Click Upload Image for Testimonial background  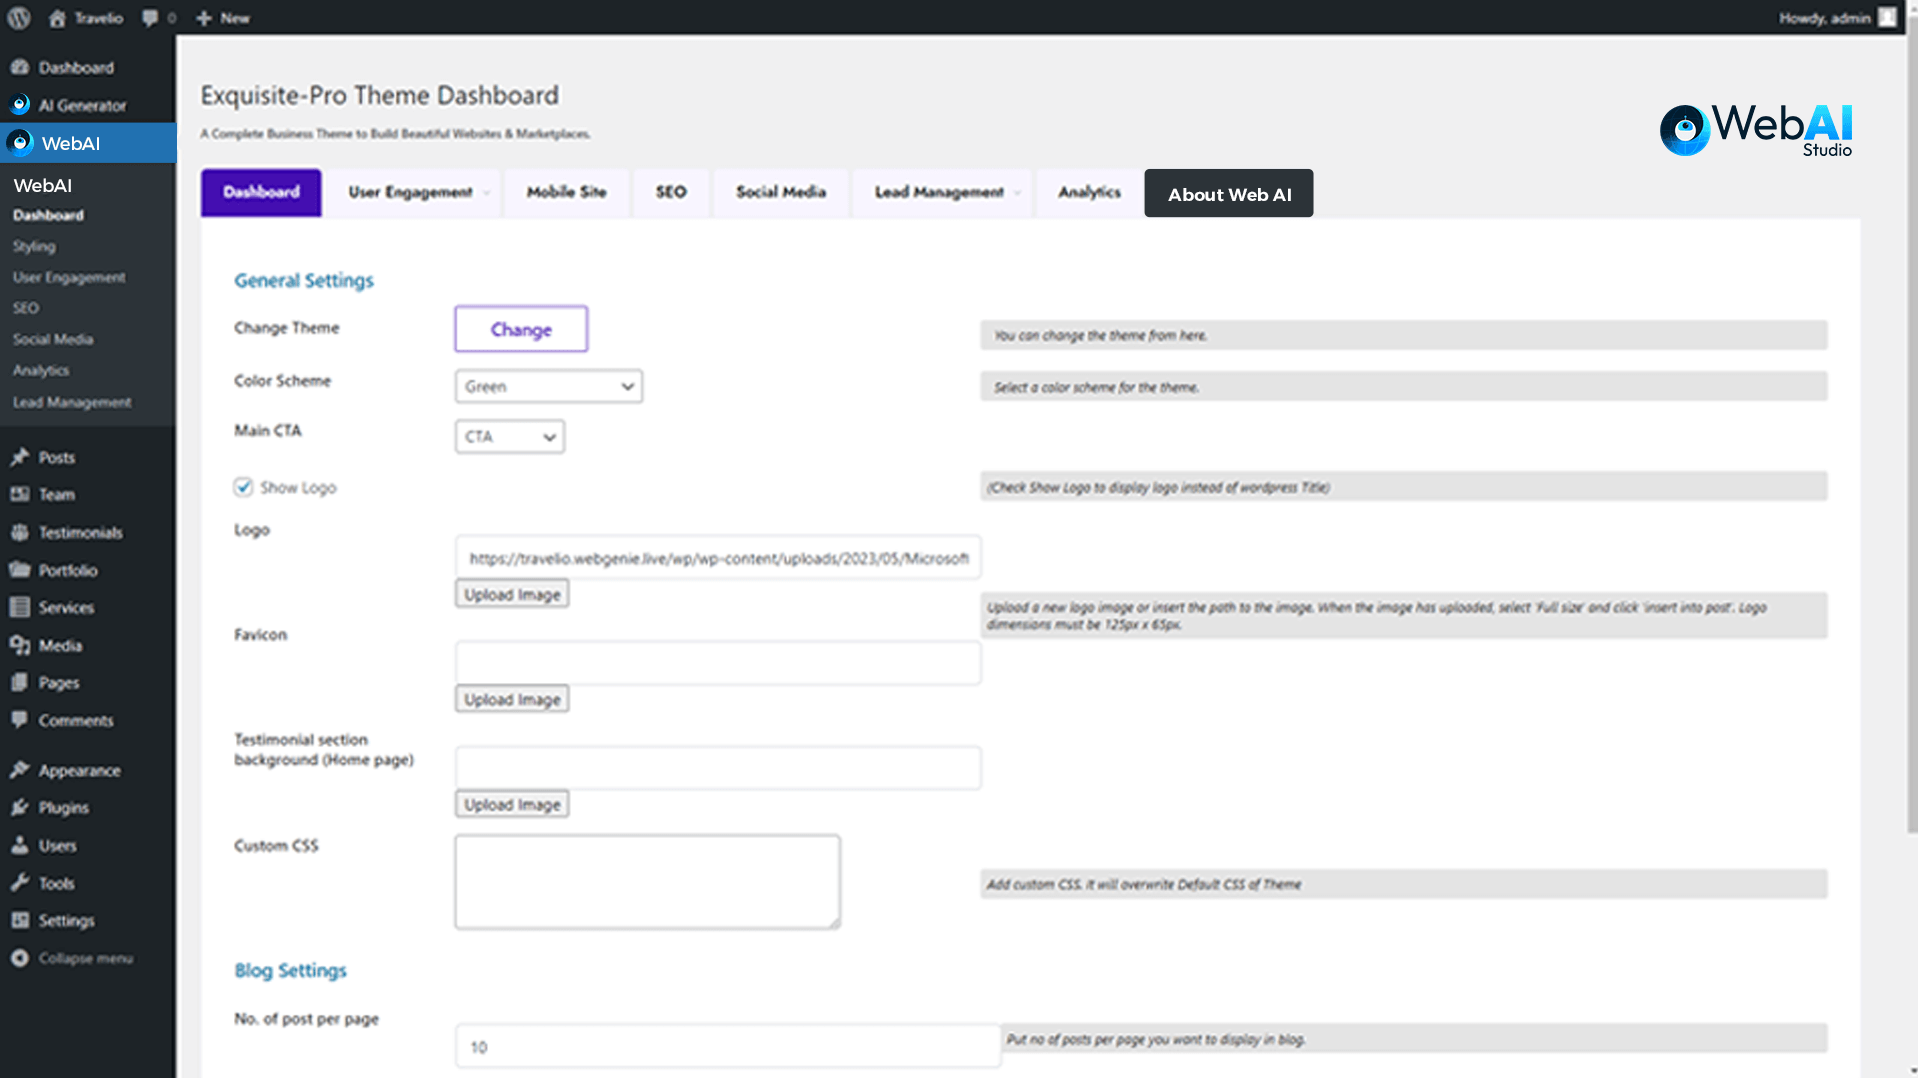pyautogui.click(x=512, y=804)
